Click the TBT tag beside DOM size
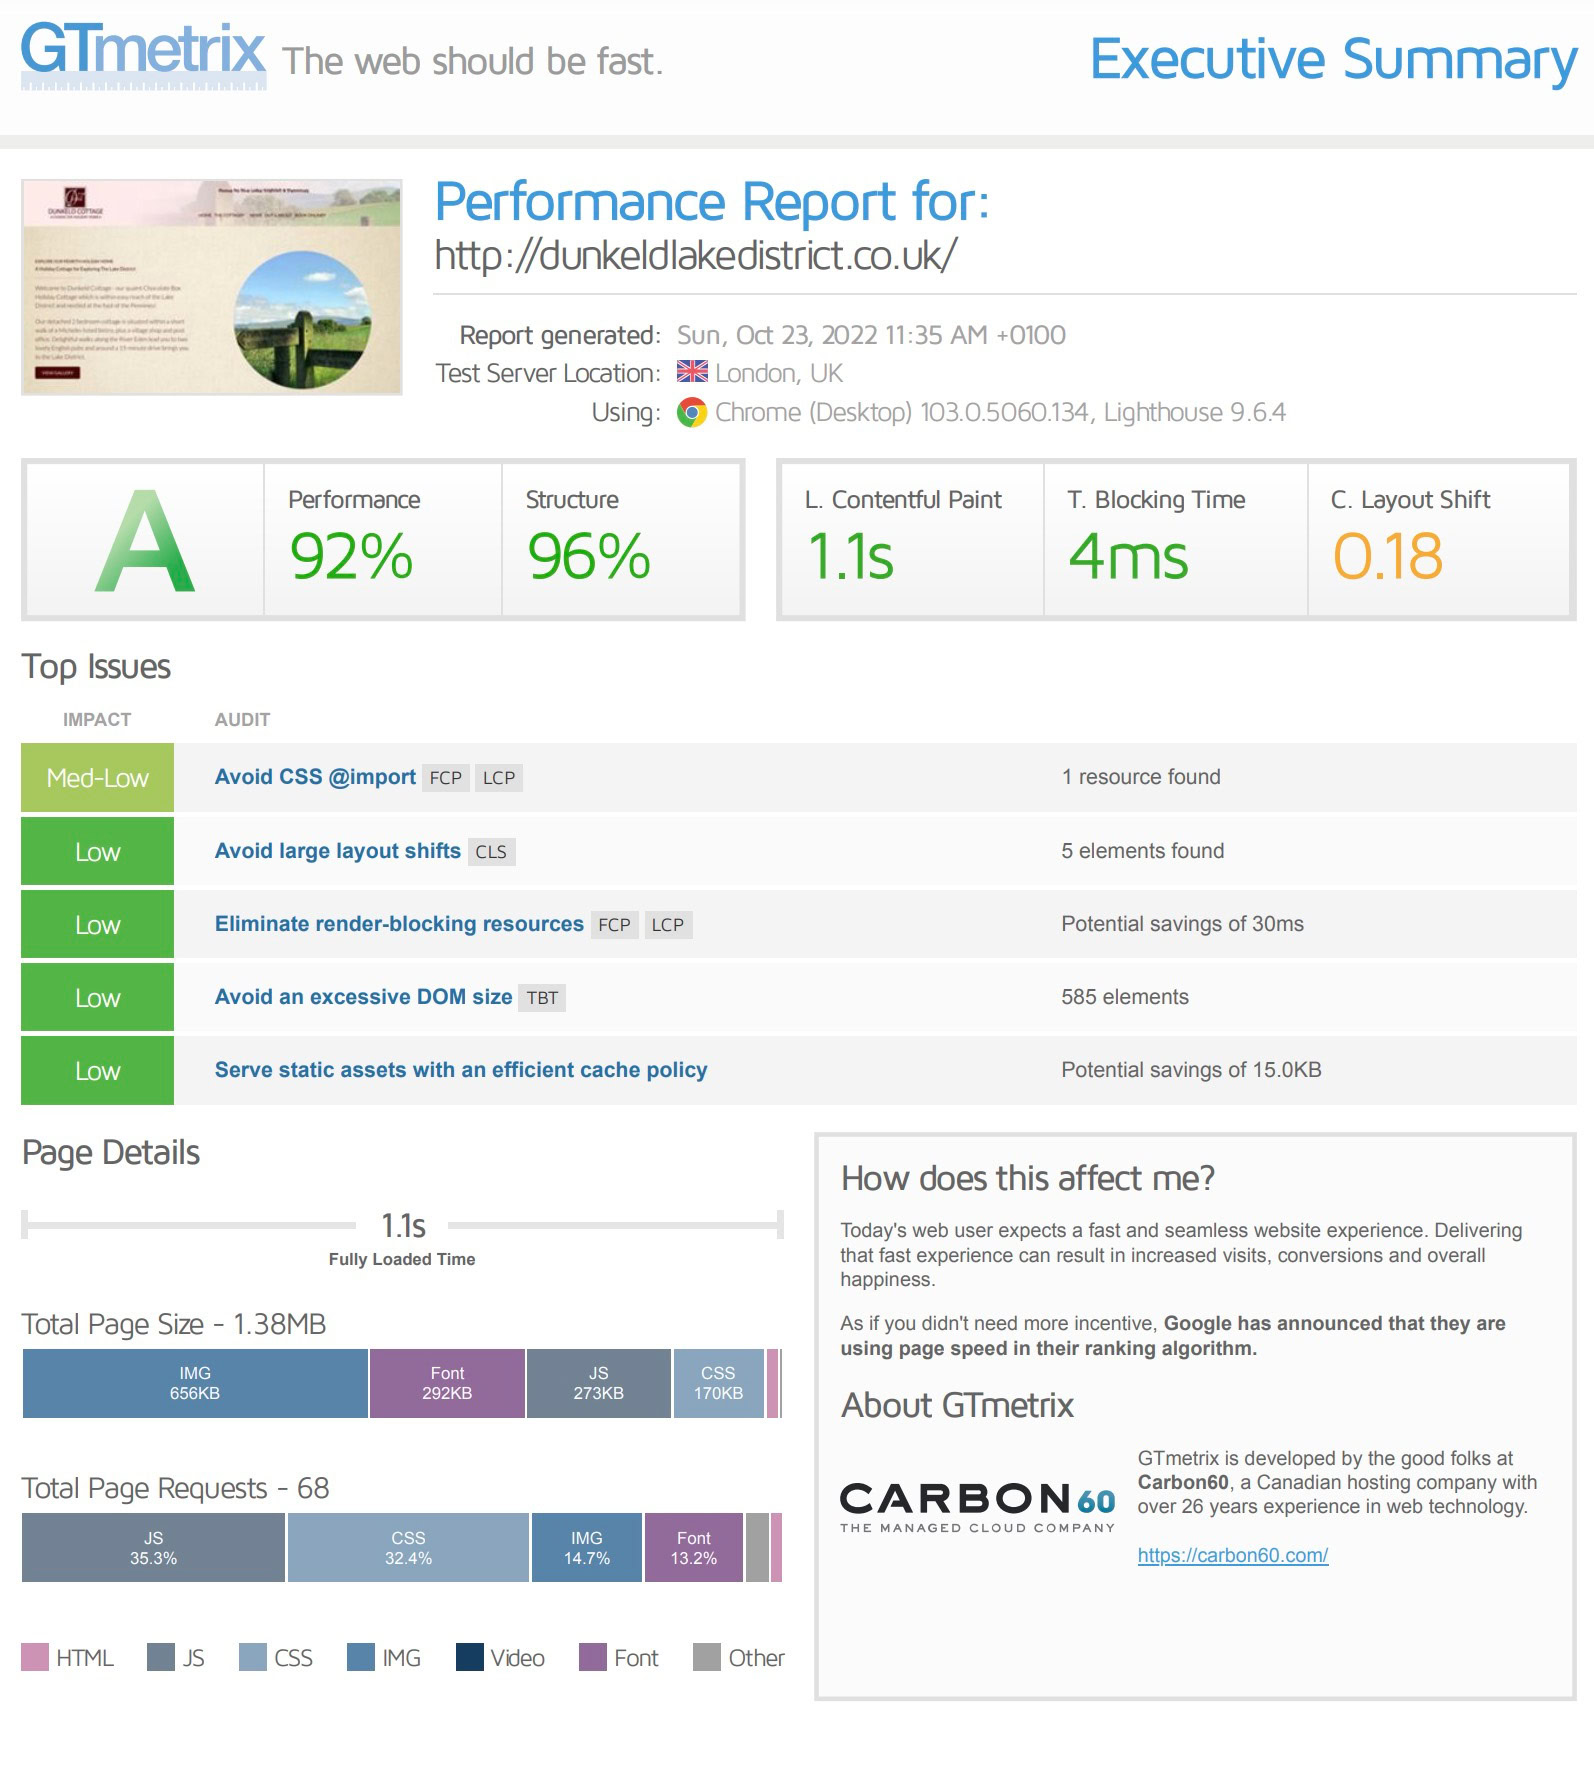This screenshot has height=1770, width=1594. tap(542, 998)
